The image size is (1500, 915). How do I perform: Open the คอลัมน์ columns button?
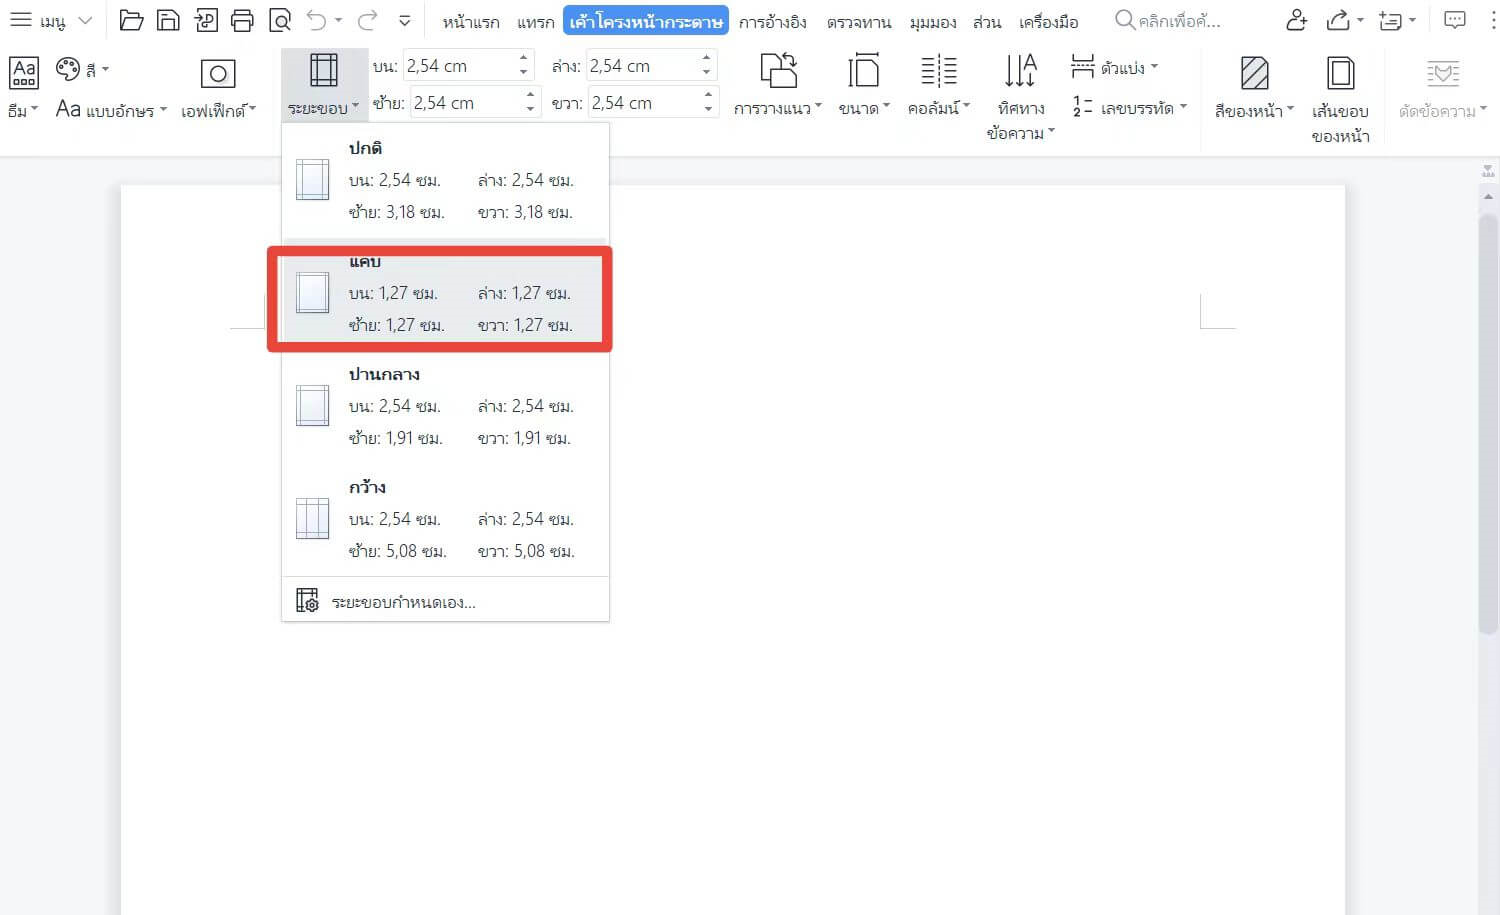939,86
